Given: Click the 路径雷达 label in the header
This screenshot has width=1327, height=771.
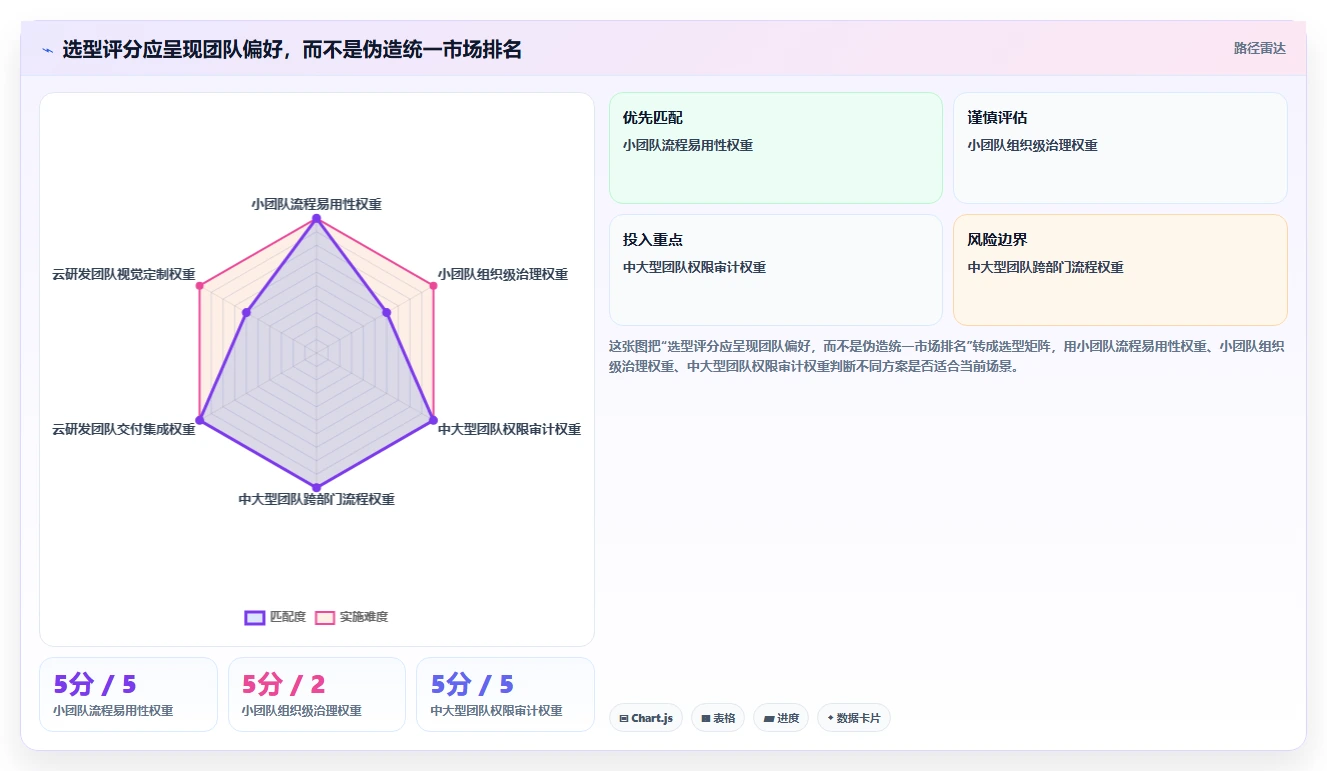Looking at the screenshot, I should click(1259, 48).
